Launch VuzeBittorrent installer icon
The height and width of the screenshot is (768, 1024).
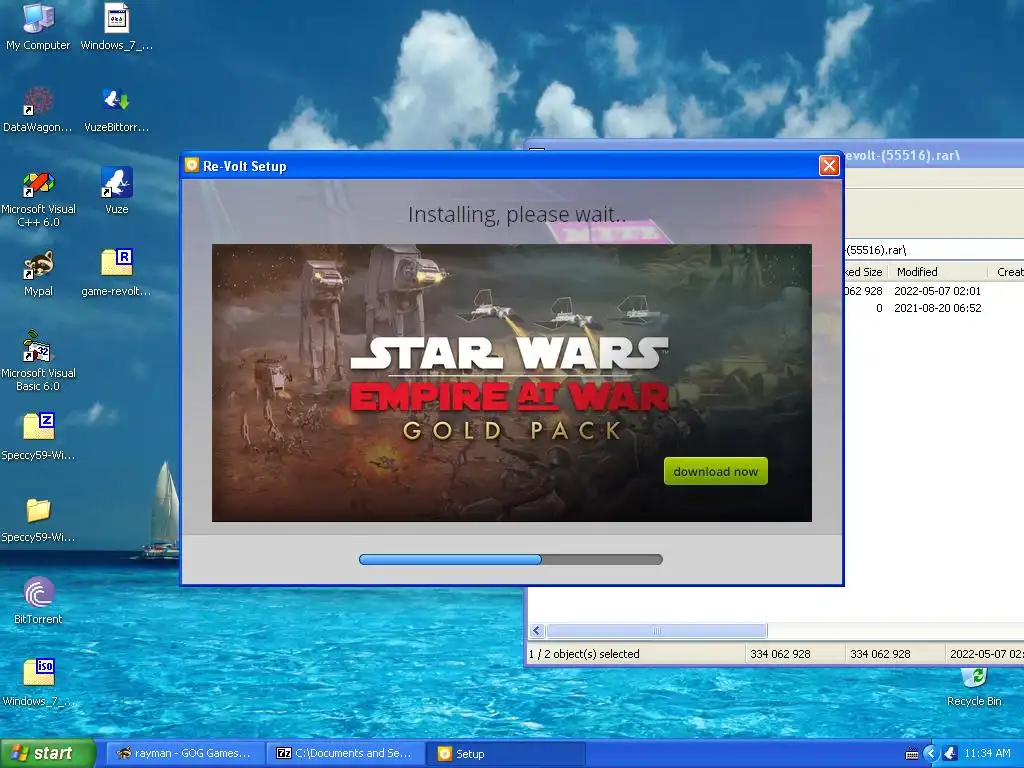pyautogui.click(x=116, y=109)
